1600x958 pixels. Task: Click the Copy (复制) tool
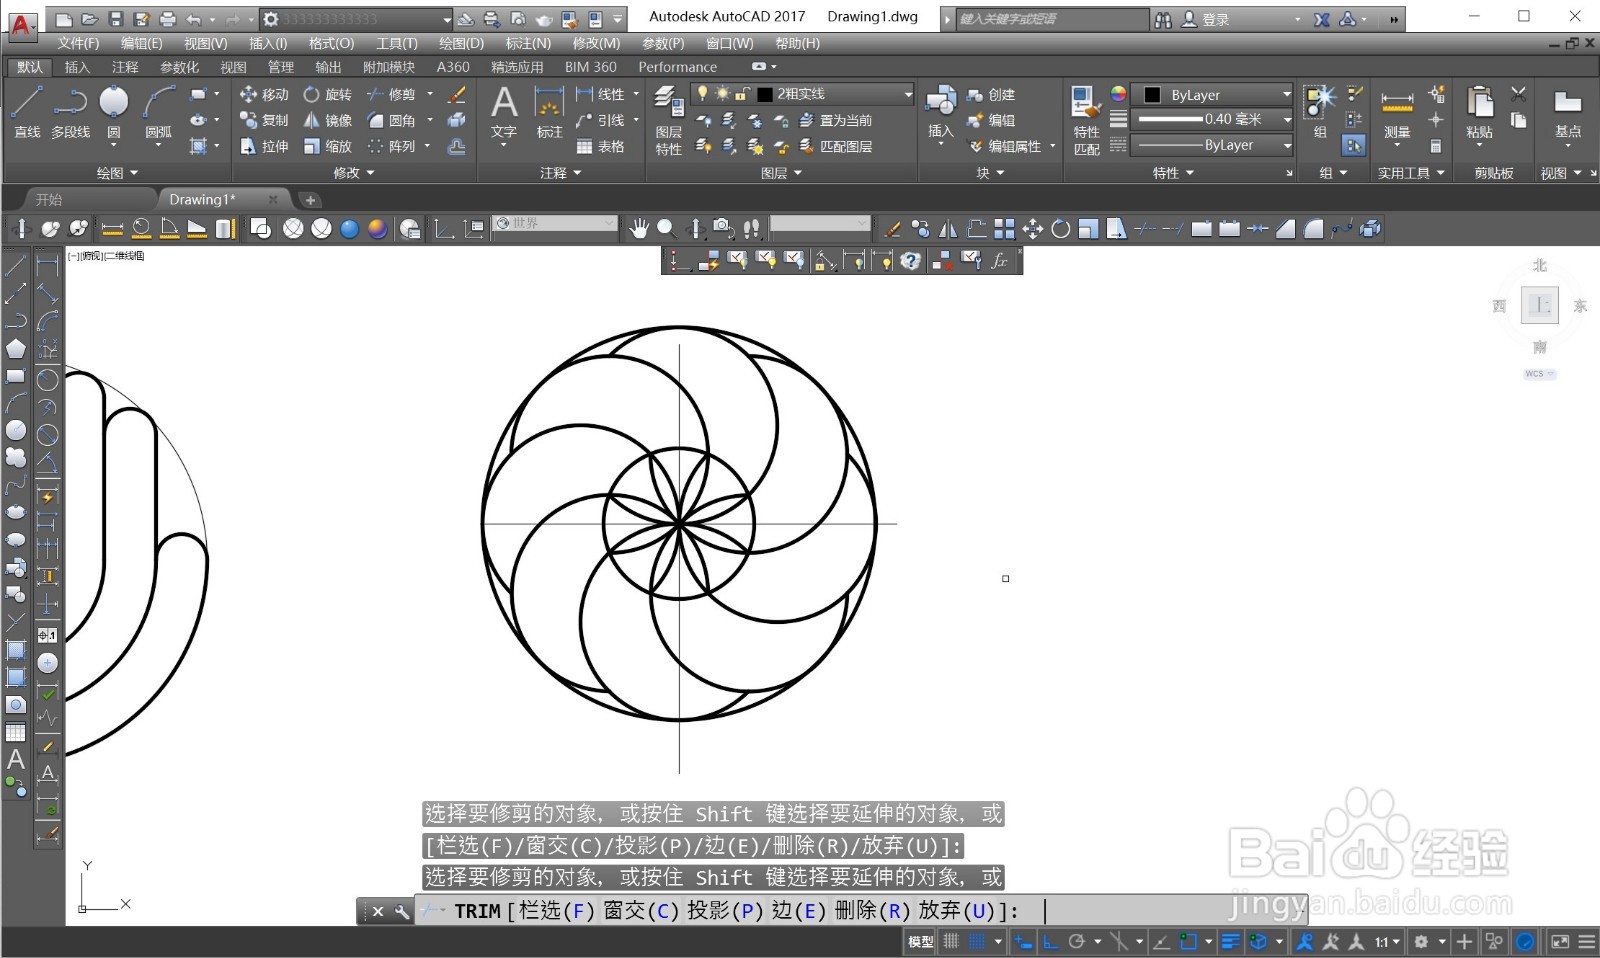pyautogui.click(x=264, y=120)
